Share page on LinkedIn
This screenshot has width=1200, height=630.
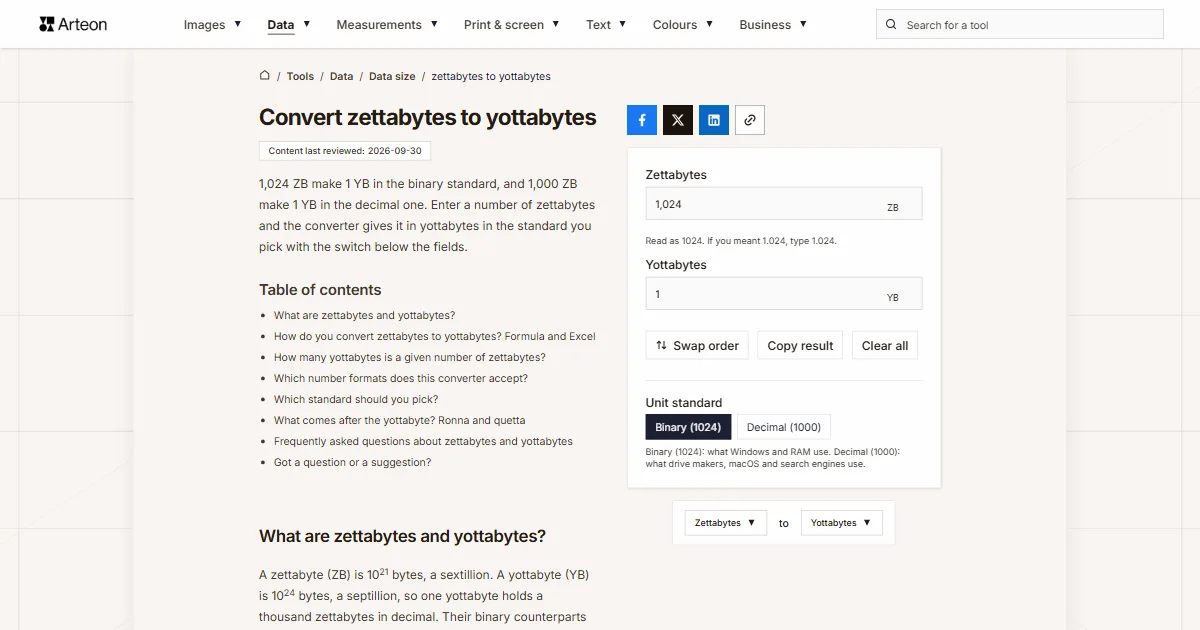(x=714, y=120)
